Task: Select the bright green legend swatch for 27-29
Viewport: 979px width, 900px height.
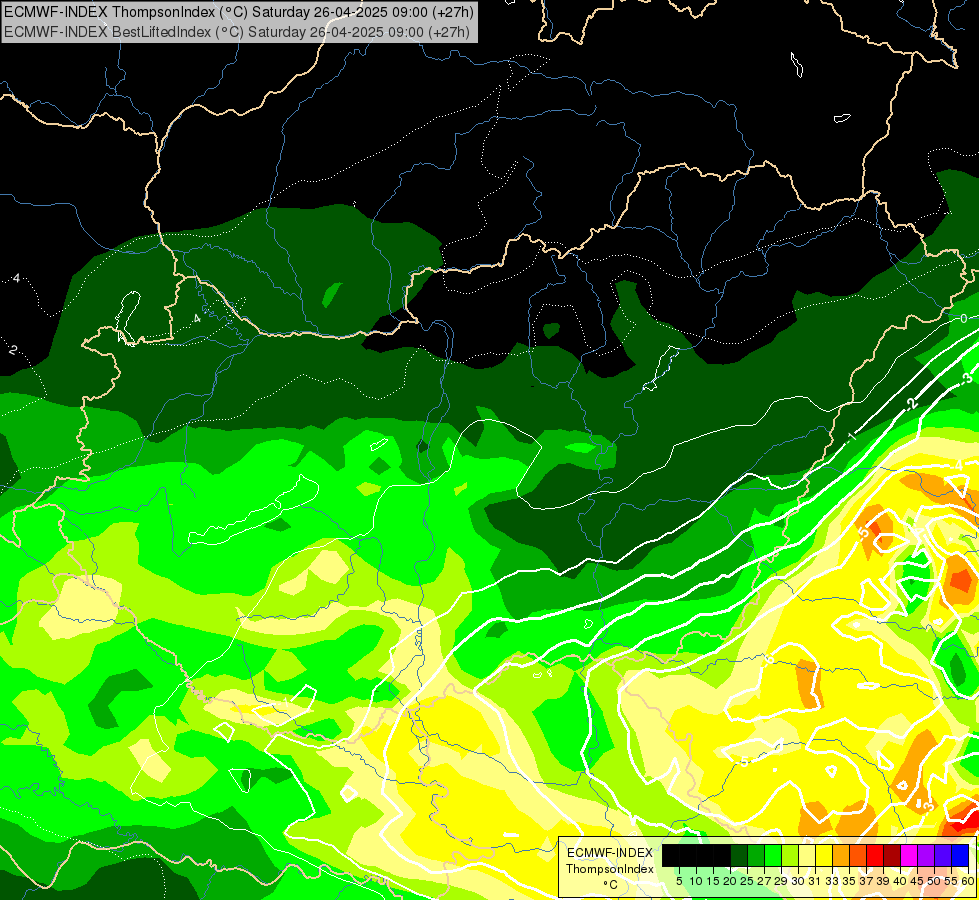Action: click(773, 855)
